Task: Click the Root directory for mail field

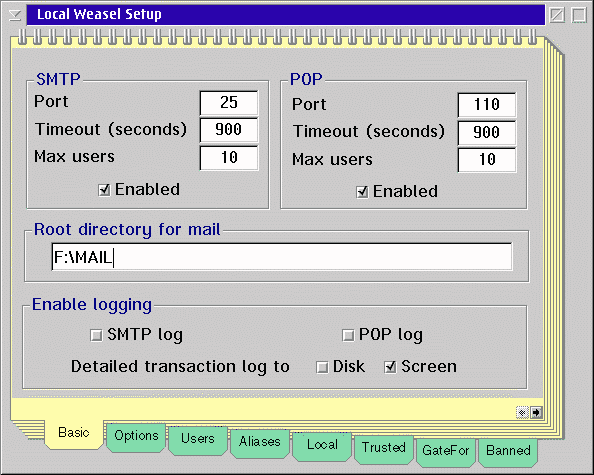Action: click(281, 257)
